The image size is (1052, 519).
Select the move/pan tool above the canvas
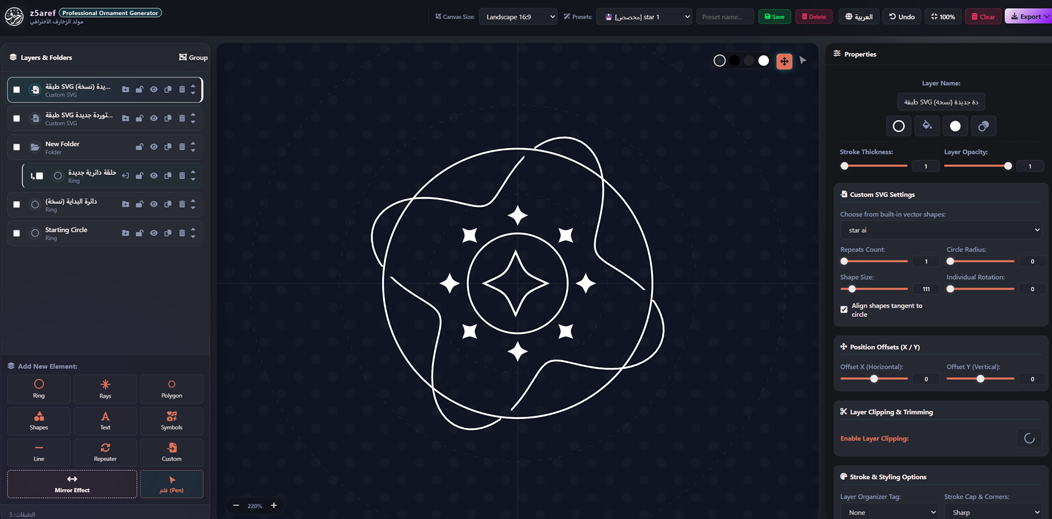click(784, 61)
